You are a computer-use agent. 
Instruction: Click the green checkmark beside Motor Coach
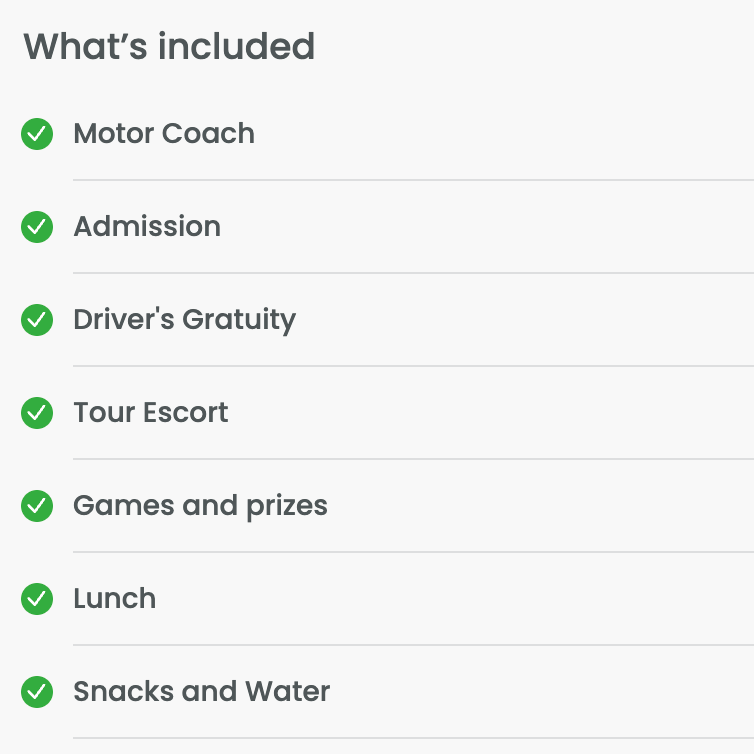(37, 134)
